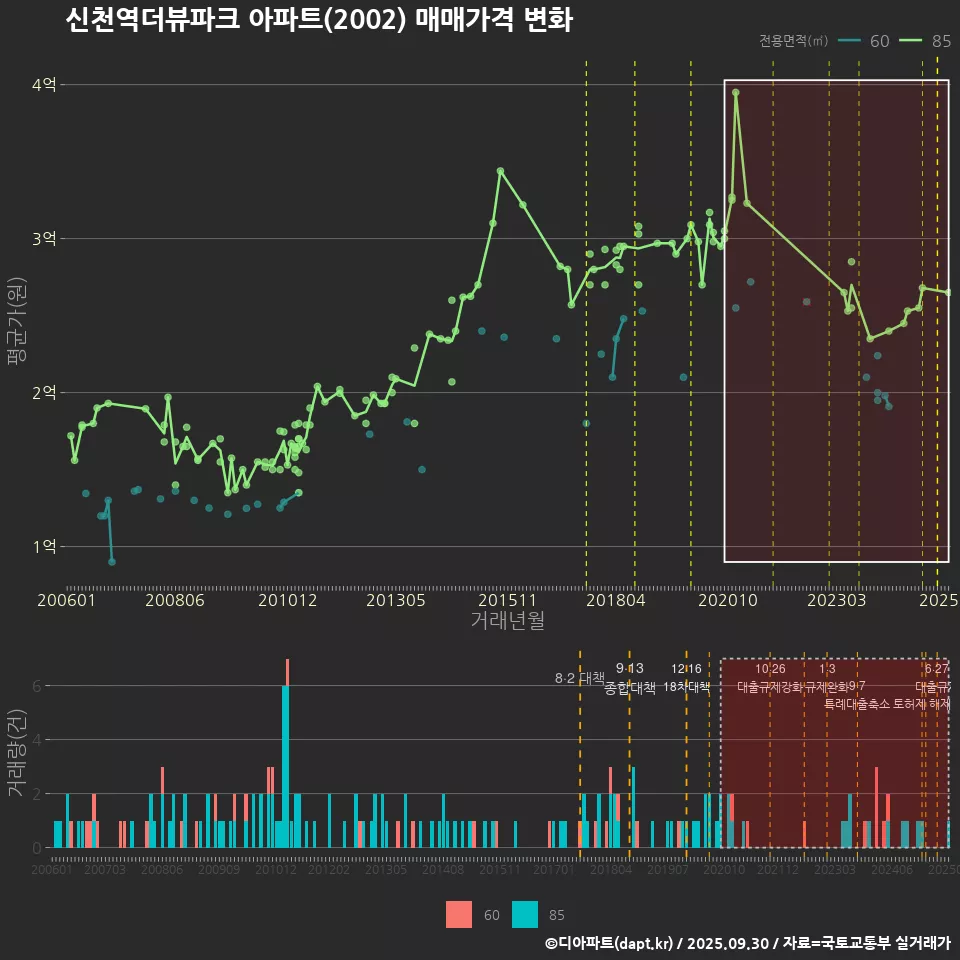
Task: Click the 9·13 종합대책 annotation label
Action: (x=630, y=678)
